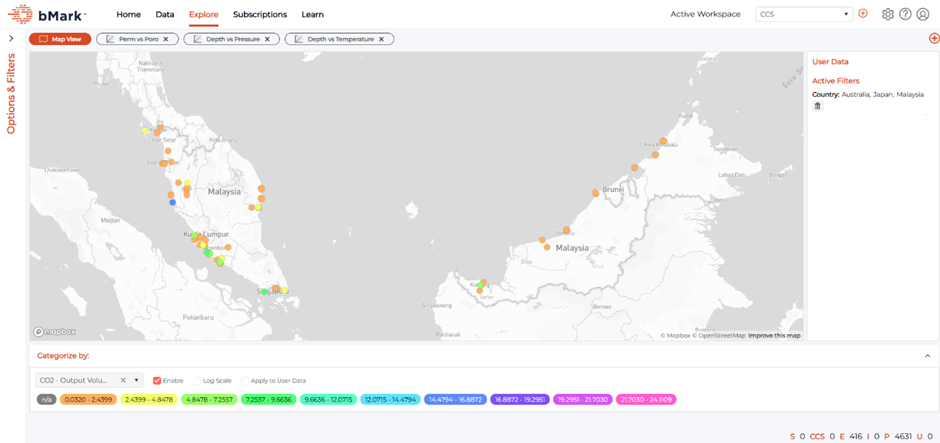Open the help question mark icon
The height and width of the screenshot is (443, 940).
click(905, 14)
